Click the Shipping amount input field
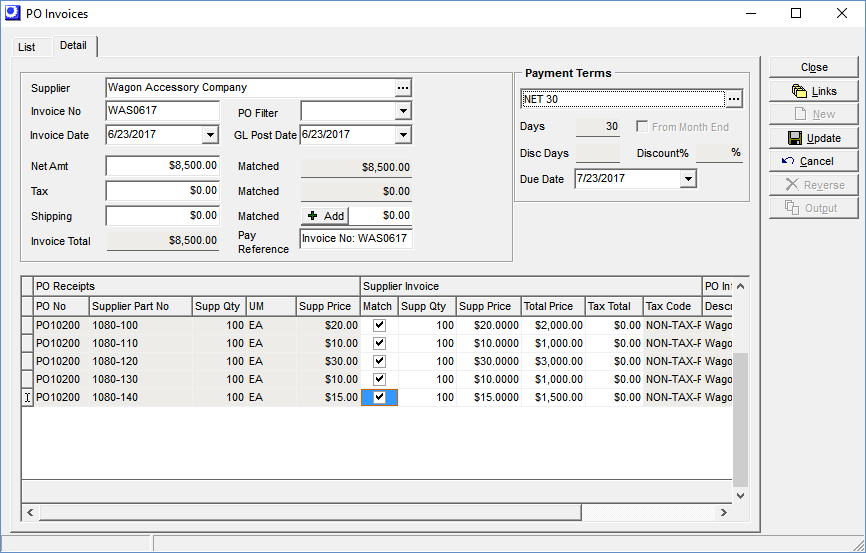 [162, 215]
